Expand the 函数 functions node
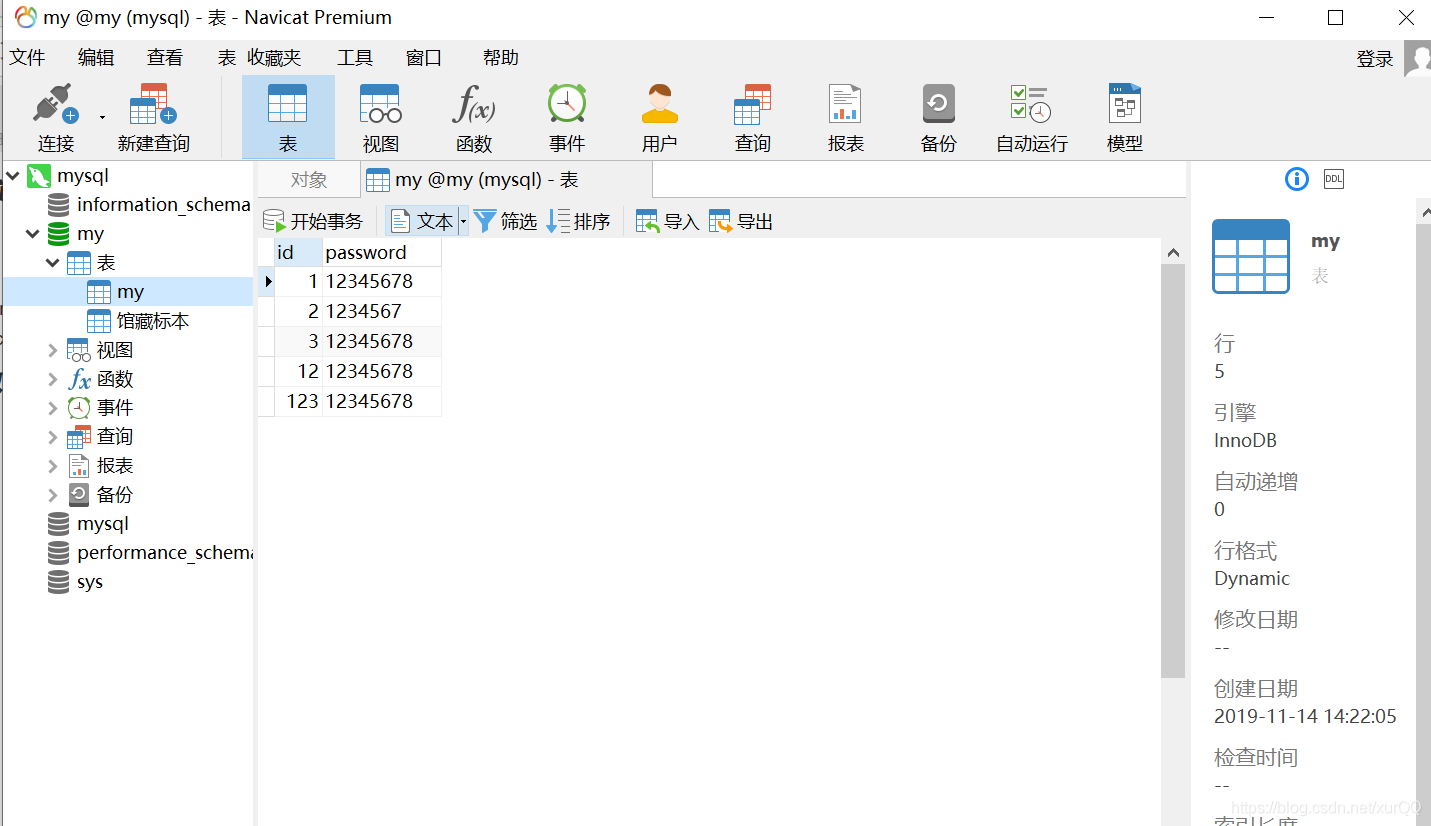Screen dimensions: 1431x826 [x=53, y=379]
